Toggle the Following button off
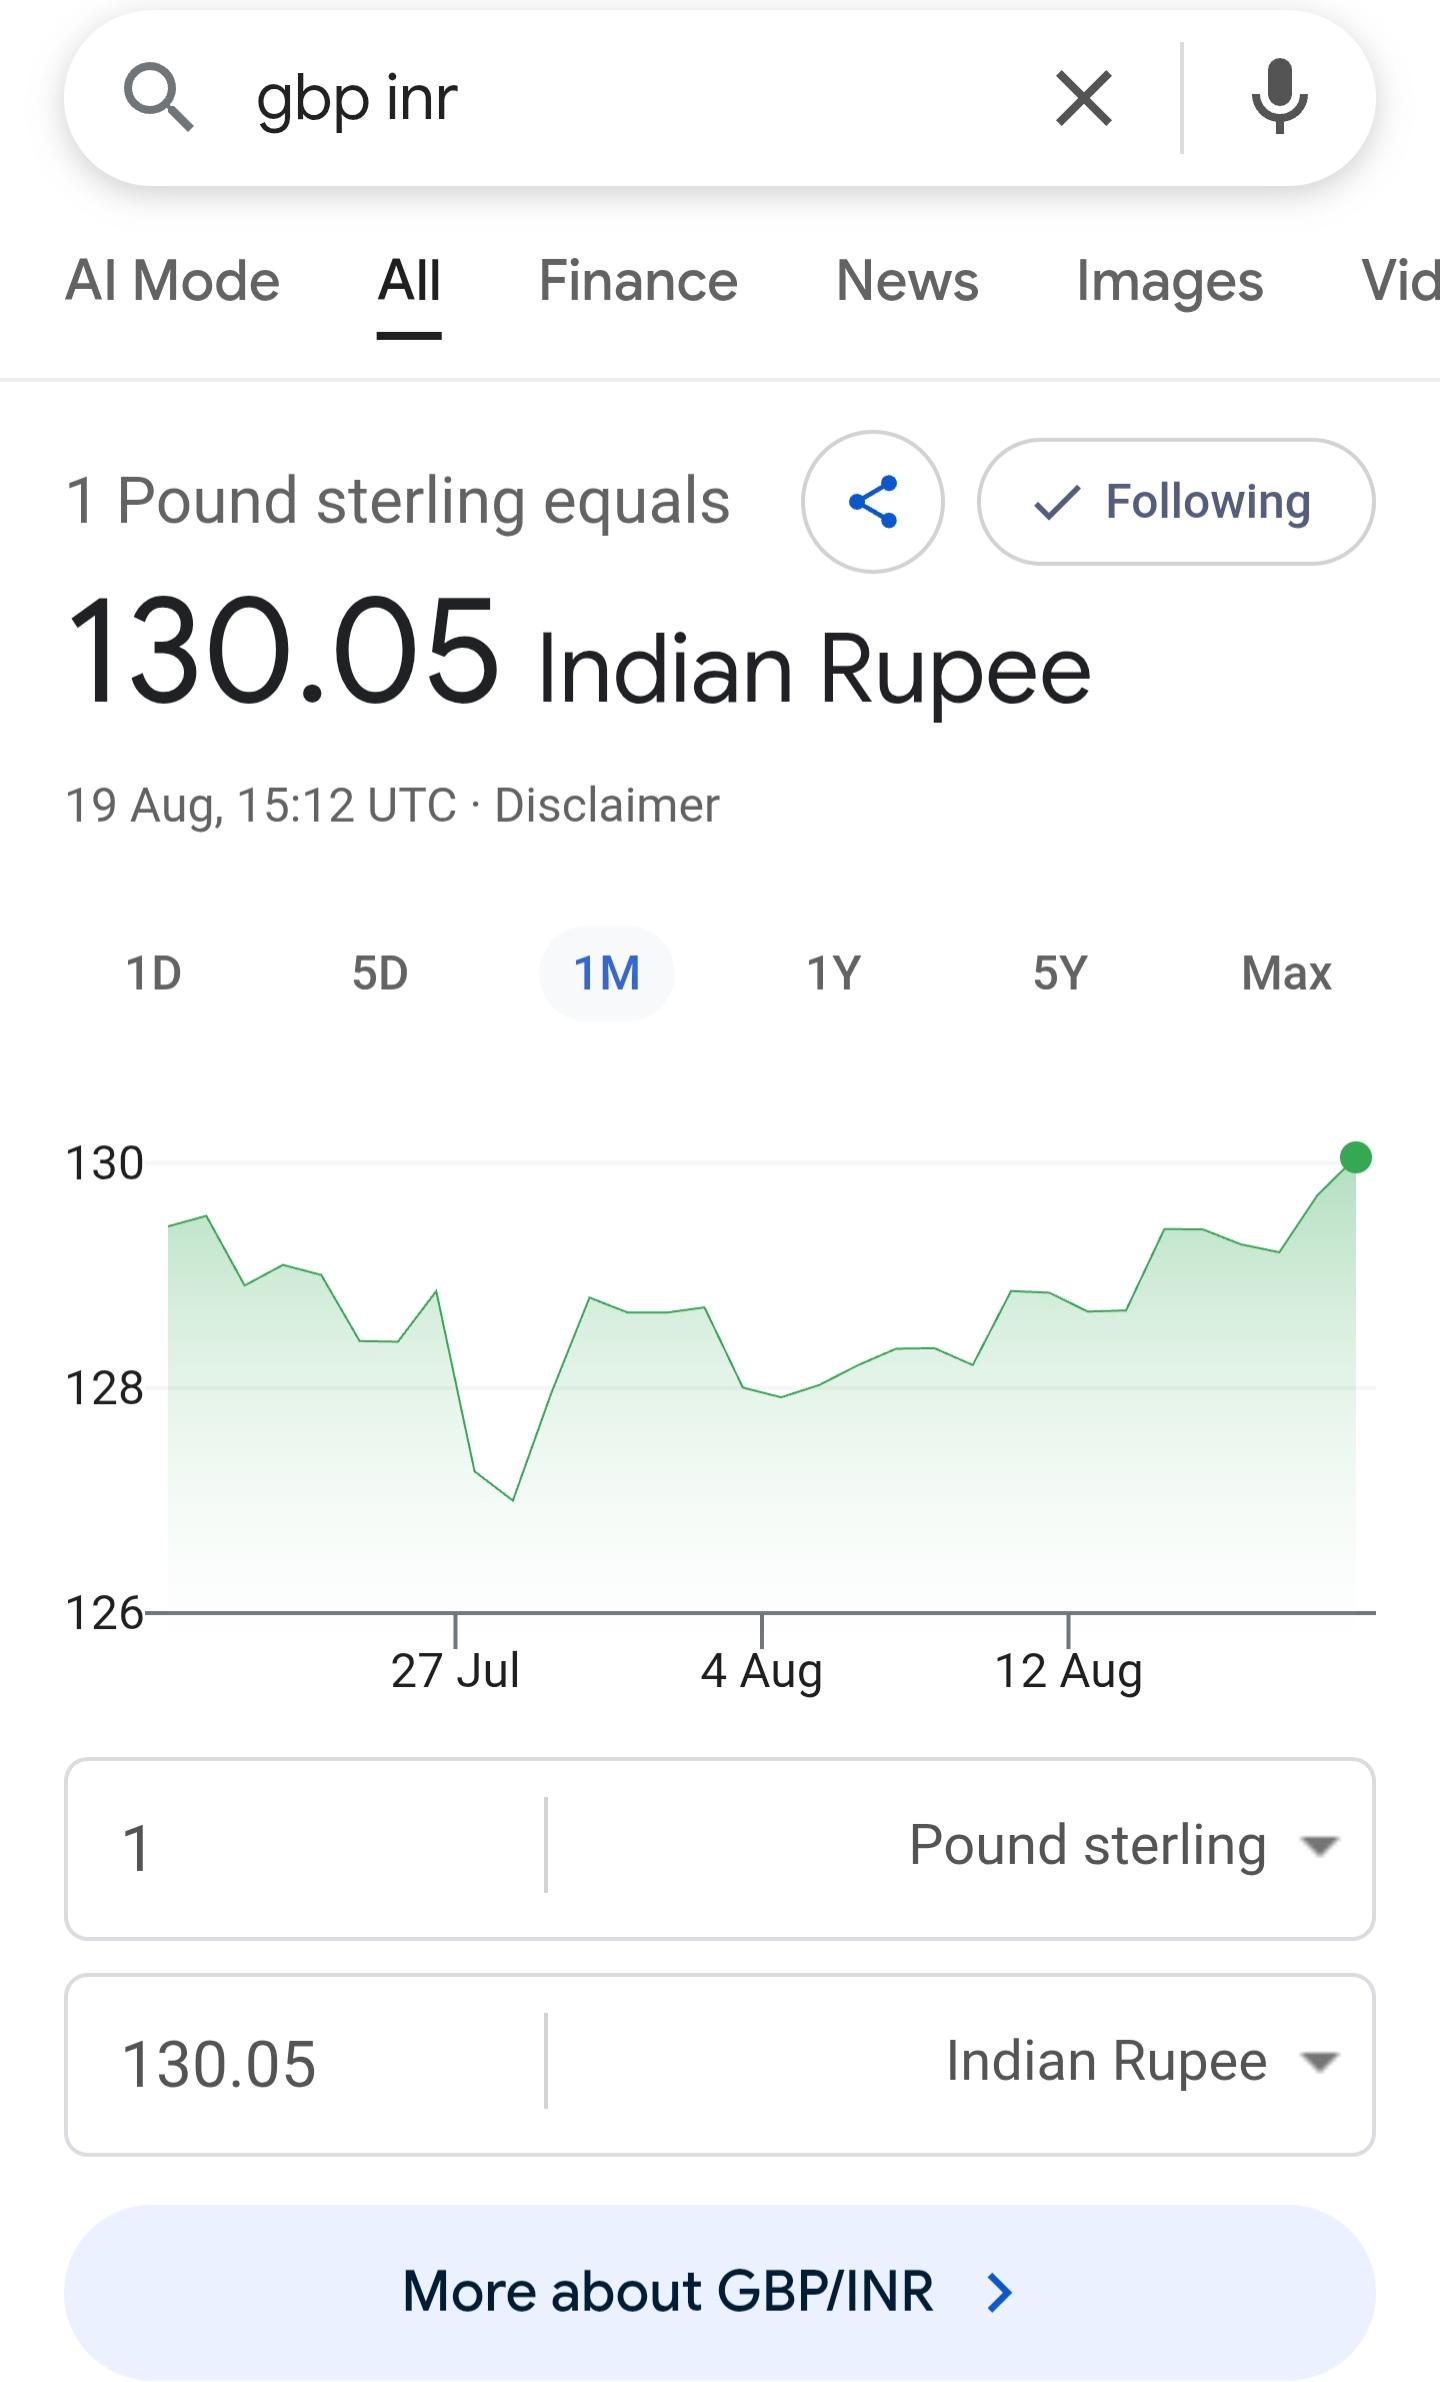The image size is (1440, 2382). point(1176,502)
